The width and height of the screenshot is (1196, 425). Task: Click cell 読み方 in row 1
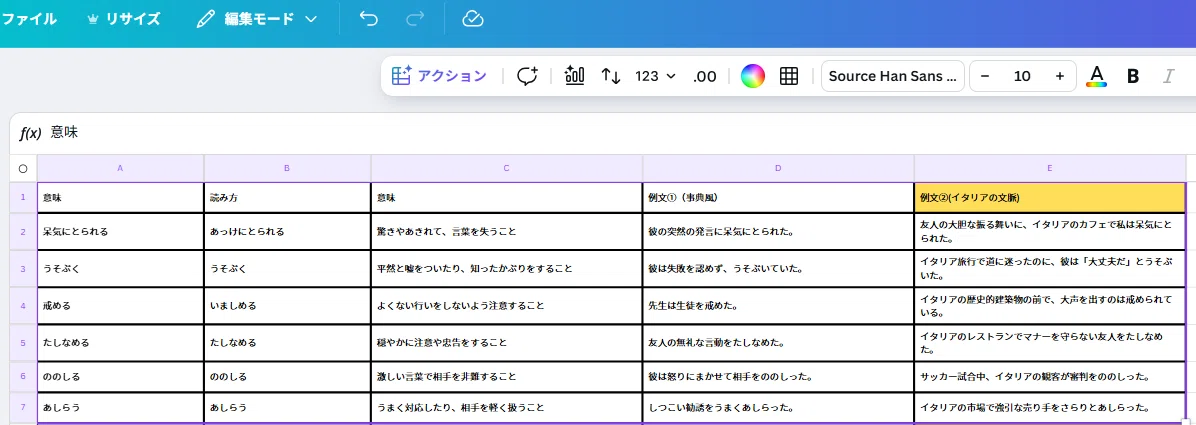pos(287,198)
